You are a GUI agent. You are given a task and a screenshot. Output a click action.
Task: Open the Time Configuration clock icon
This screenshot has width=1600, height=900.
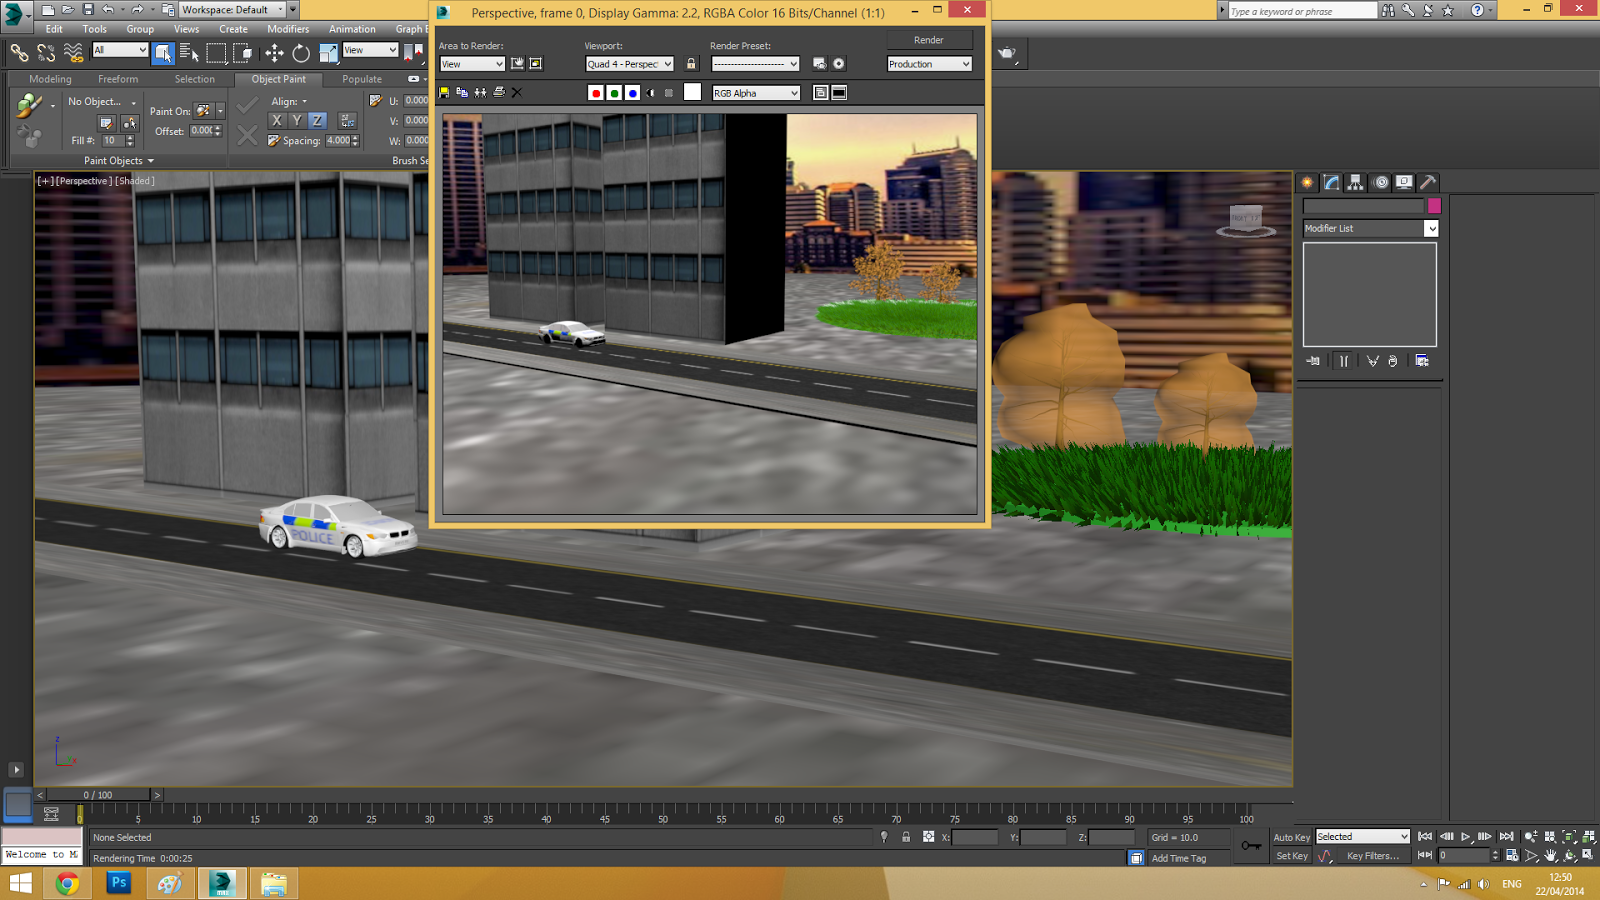pyautogui.click(x=1511, y=856)
